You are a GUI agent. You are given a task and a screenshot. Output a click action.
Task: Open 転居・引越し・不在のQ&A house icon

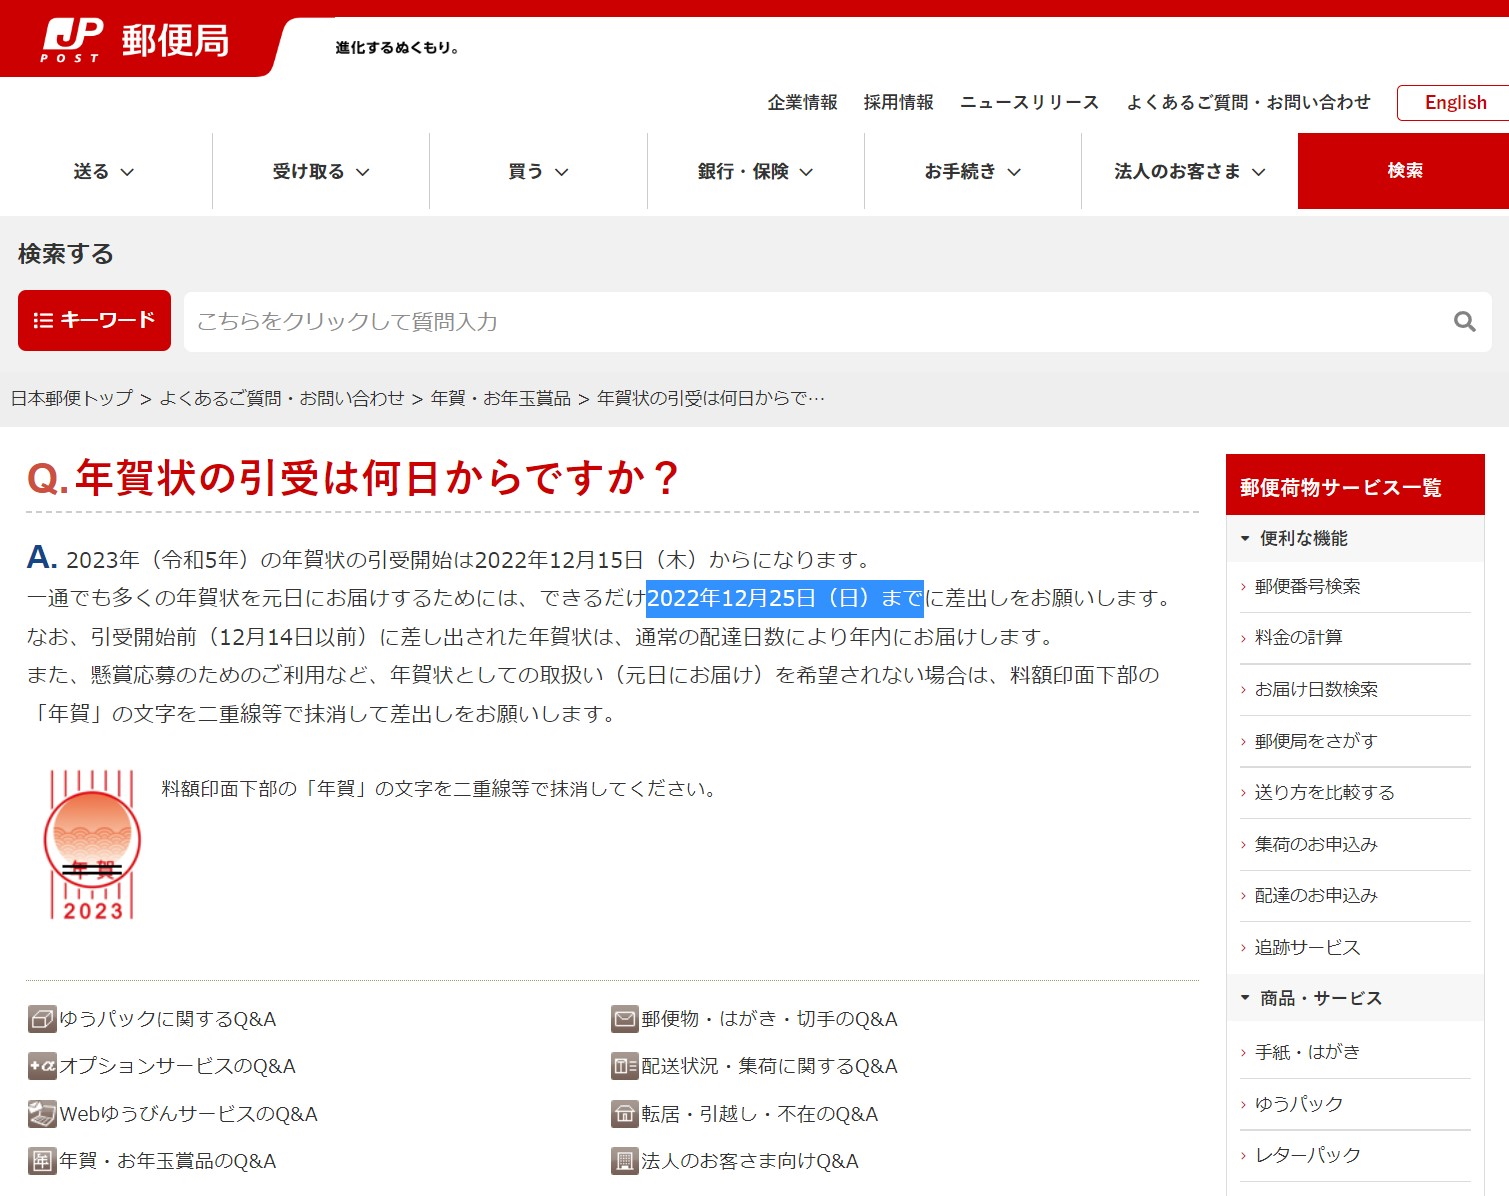pyautogui.click(x=624, y=1113)
